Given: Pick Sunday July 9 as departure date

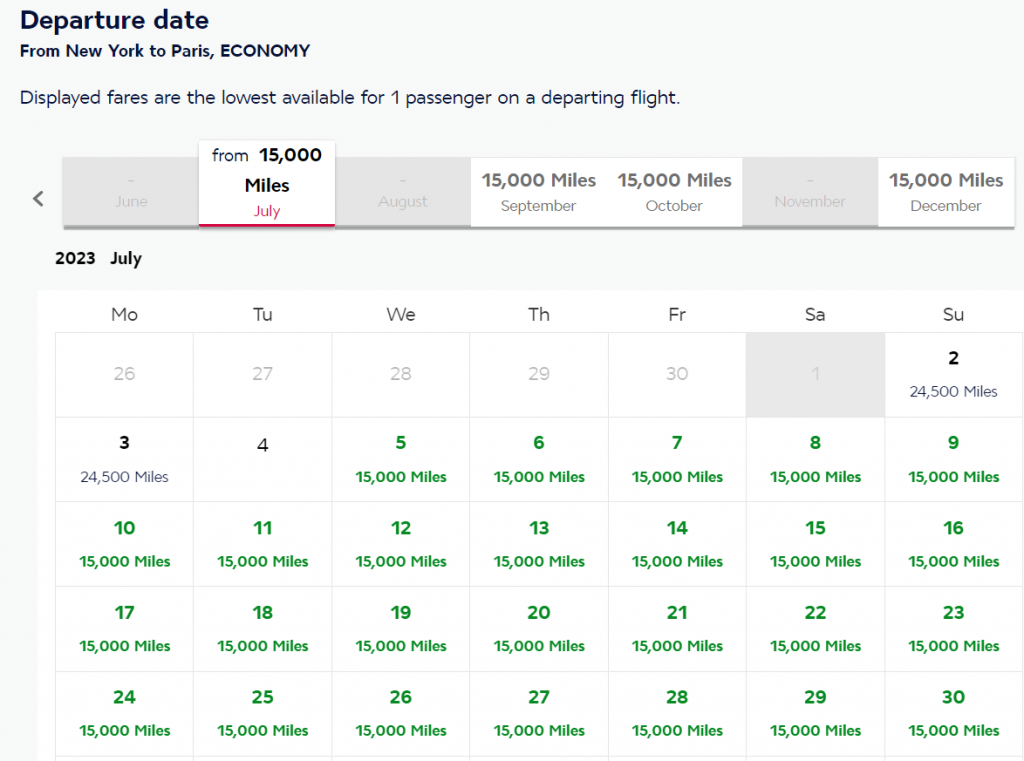Looking at the screenshot, I should coord(952,459).
